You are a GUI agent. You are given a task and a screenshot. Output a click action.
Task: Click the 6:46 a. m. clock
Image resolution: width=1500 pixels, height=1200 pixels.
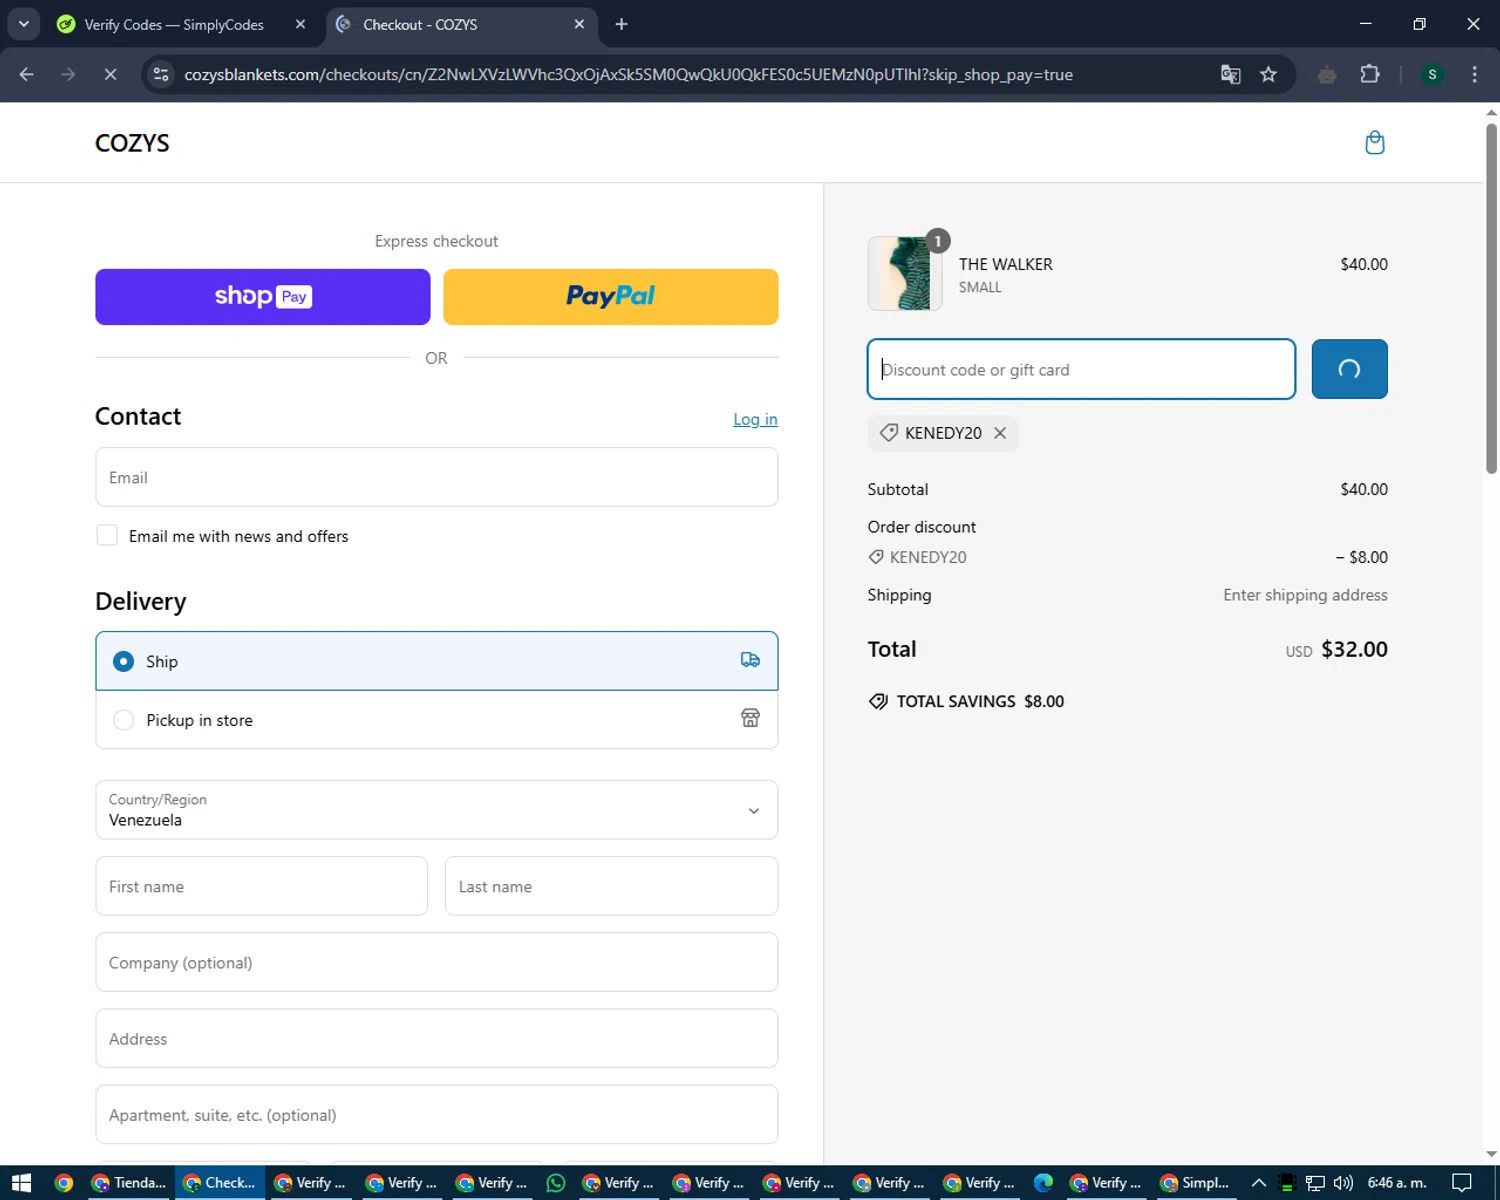tap(1397, 1183)
